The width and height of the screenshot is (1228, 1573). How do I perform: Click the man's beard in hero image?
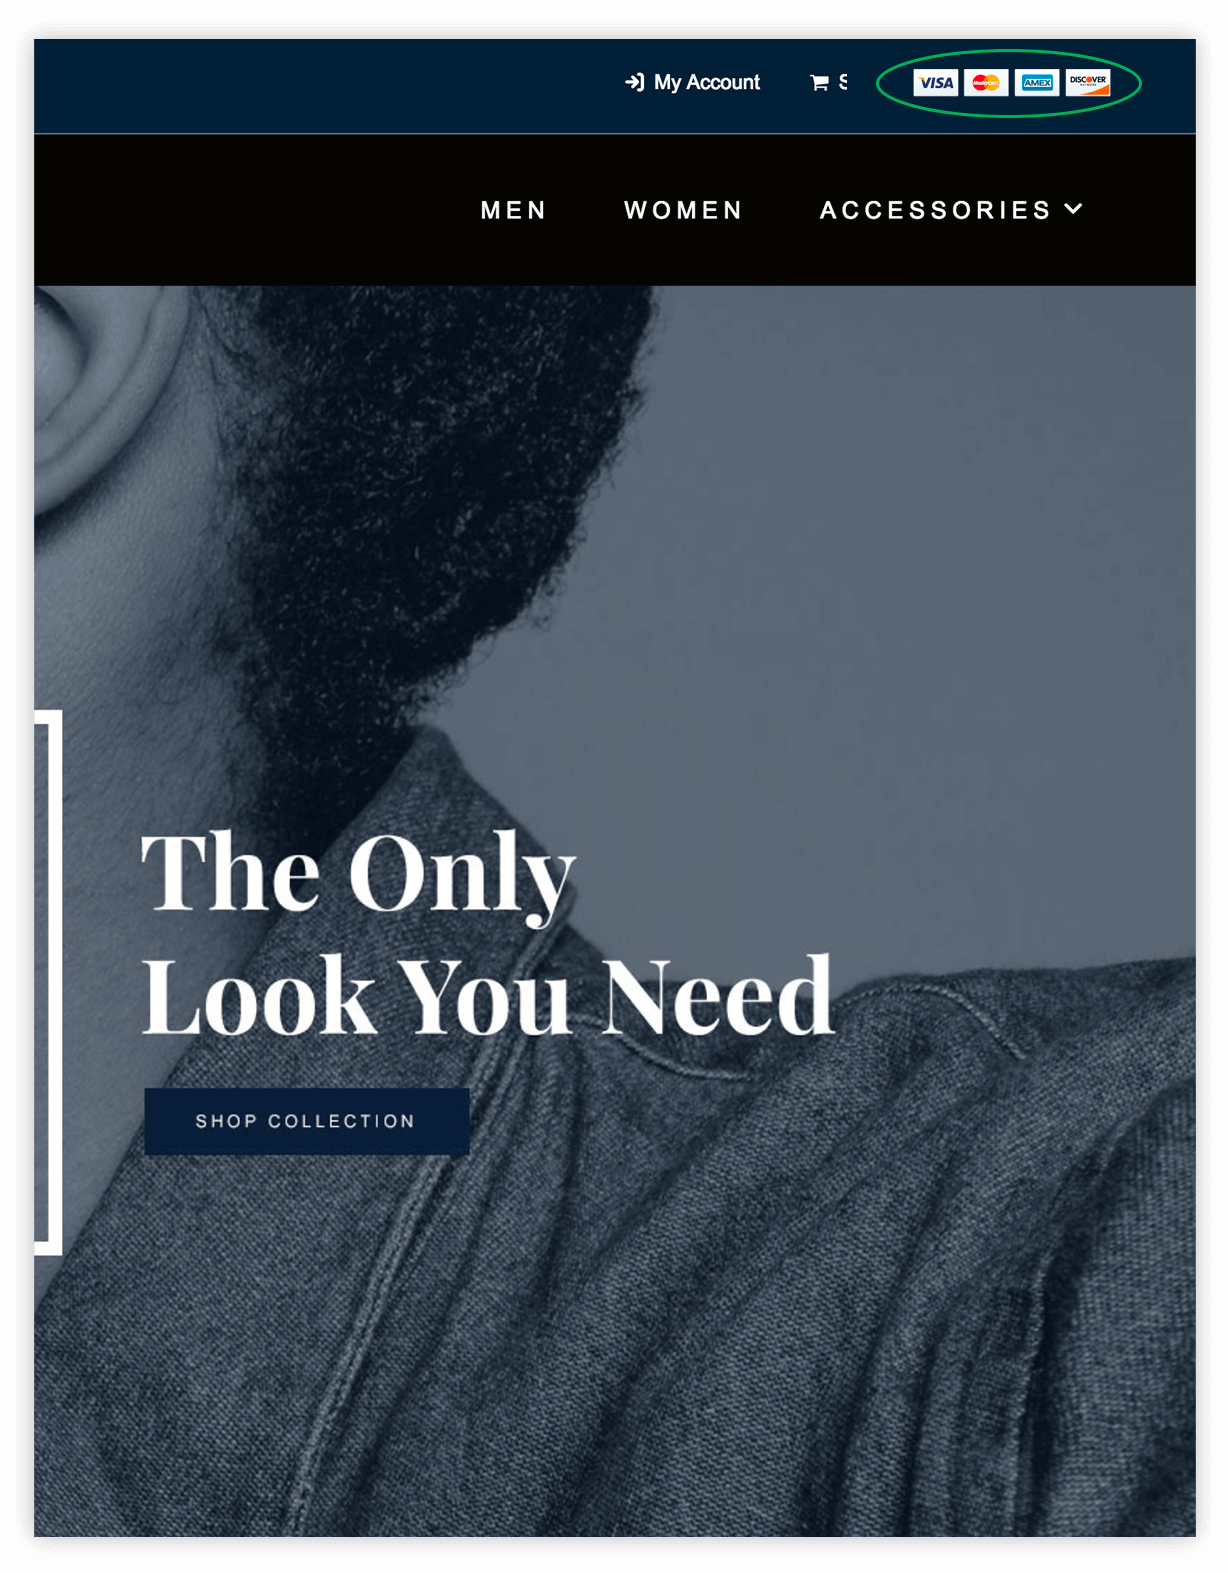click(420, 480)
